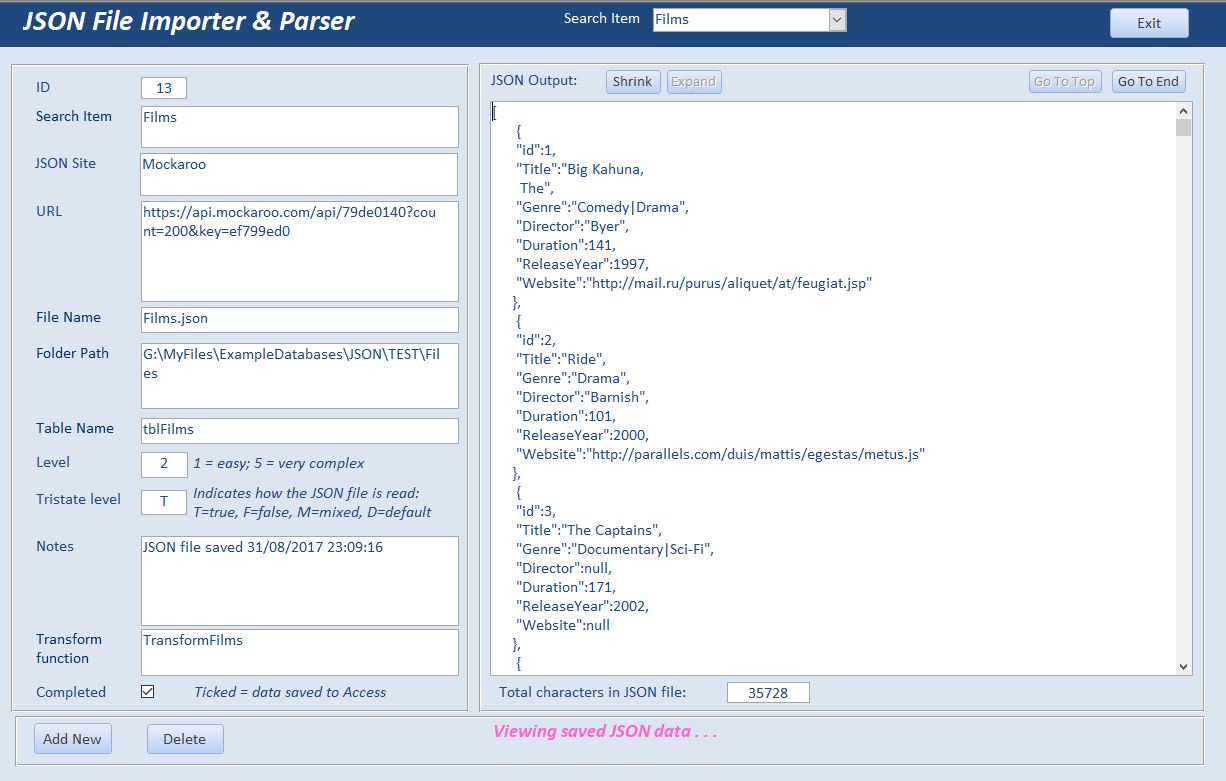Click the "Director":"Byer" line

pos(572,226)
